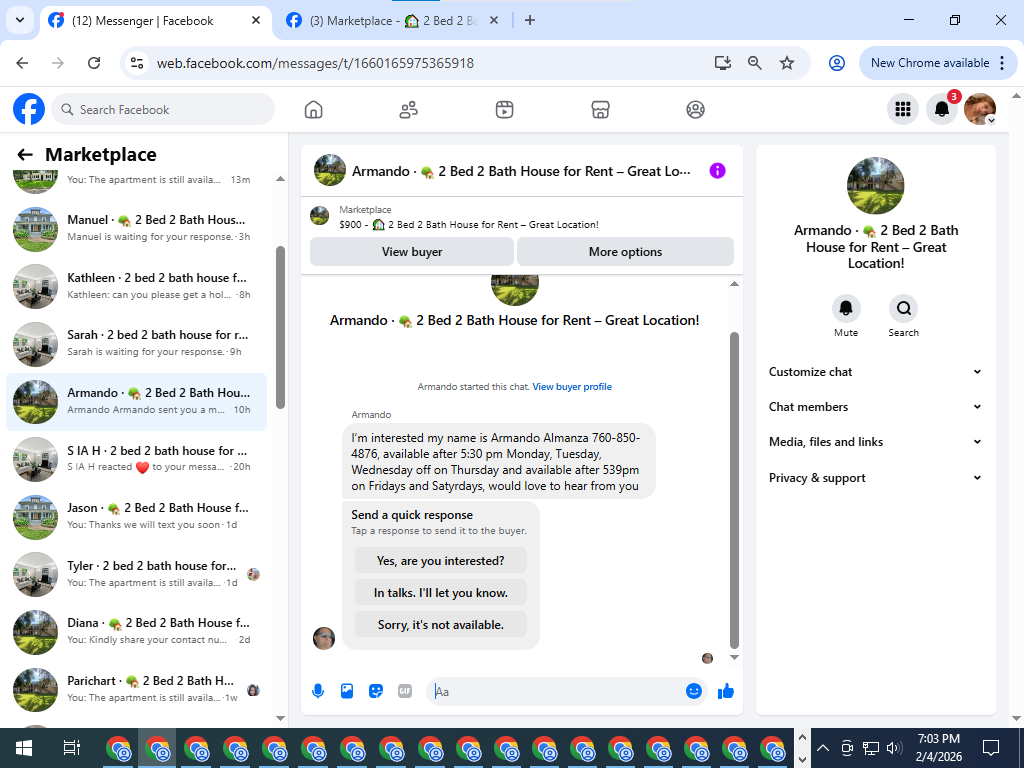This screenshot has height=768, width=1024.
Task: Open the taskbar overflow up arrow
Action: coord(802,736)
